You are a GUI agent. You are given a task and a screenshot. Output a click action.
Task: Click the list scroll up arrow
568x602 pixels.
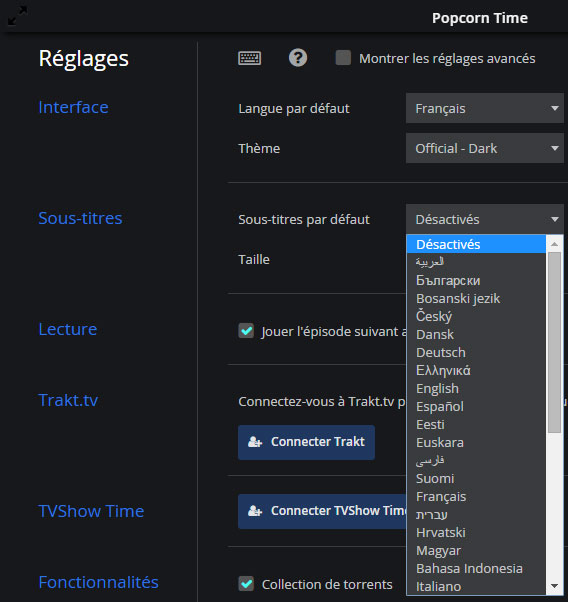click(x=554, y=244)
